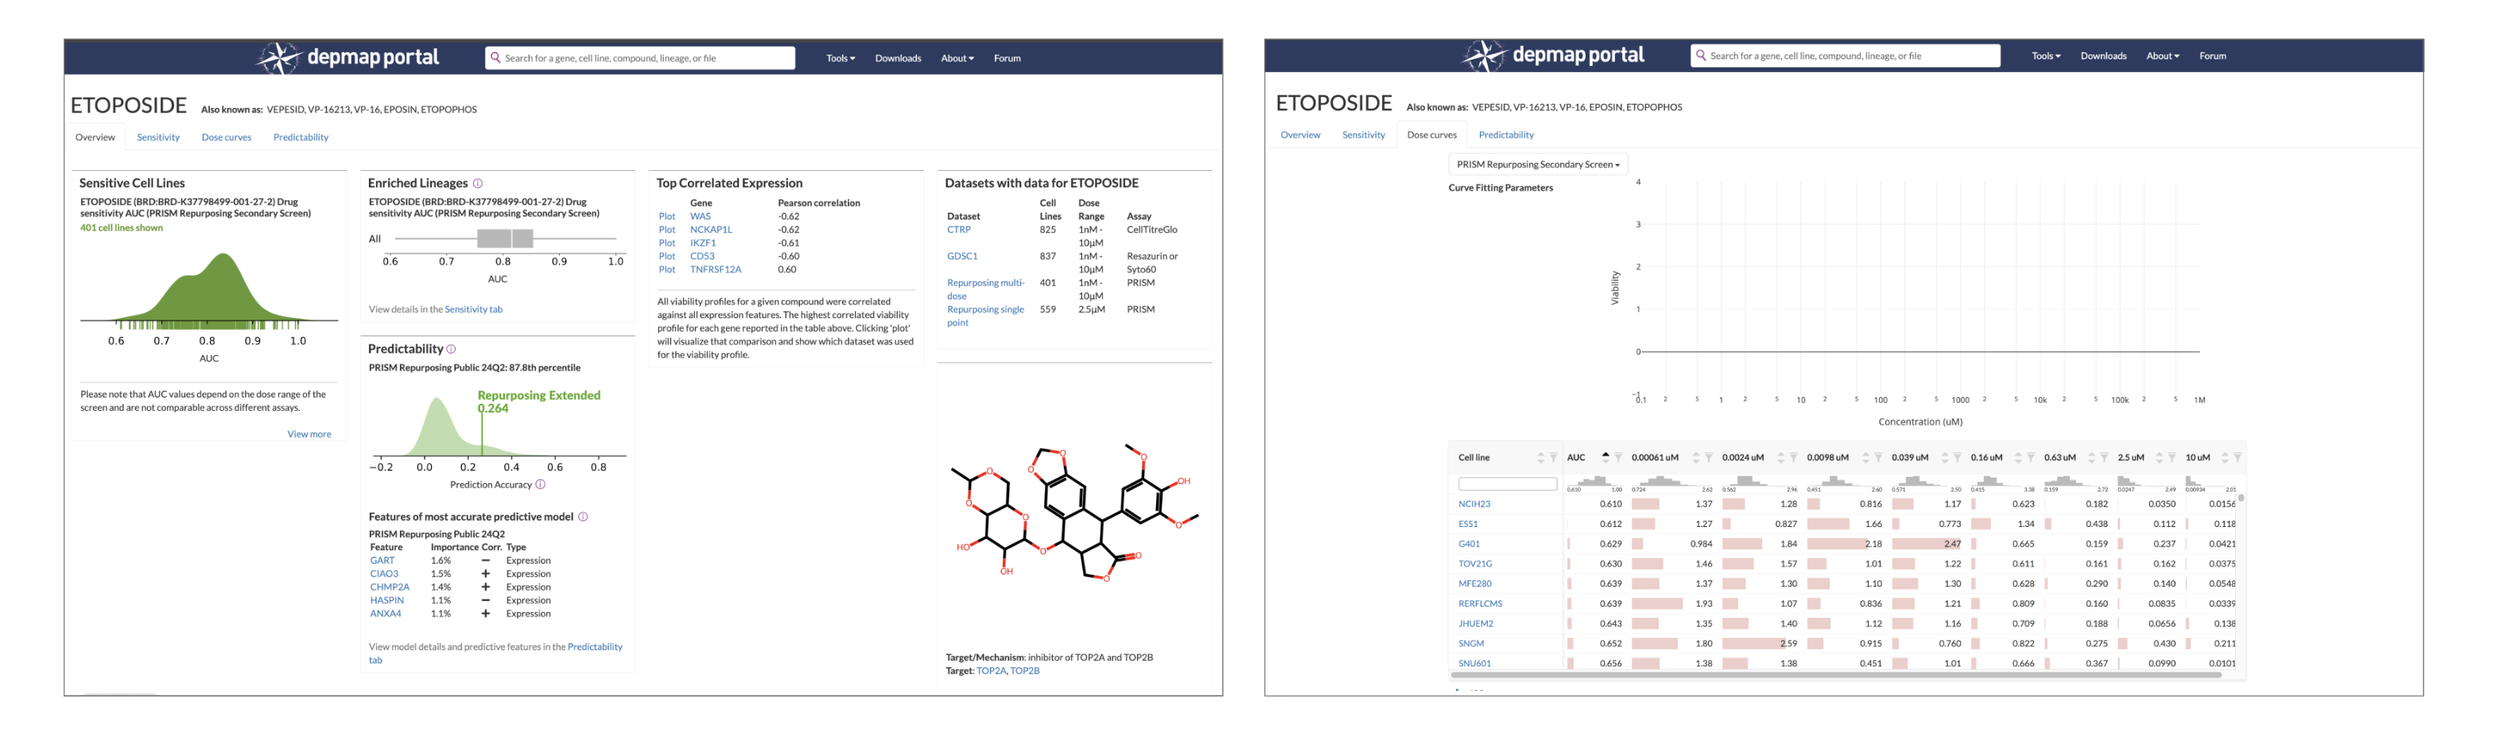The image size is (2500, 736).
Task: Filter the 0.16 uM column
Action: point(2031,458)
